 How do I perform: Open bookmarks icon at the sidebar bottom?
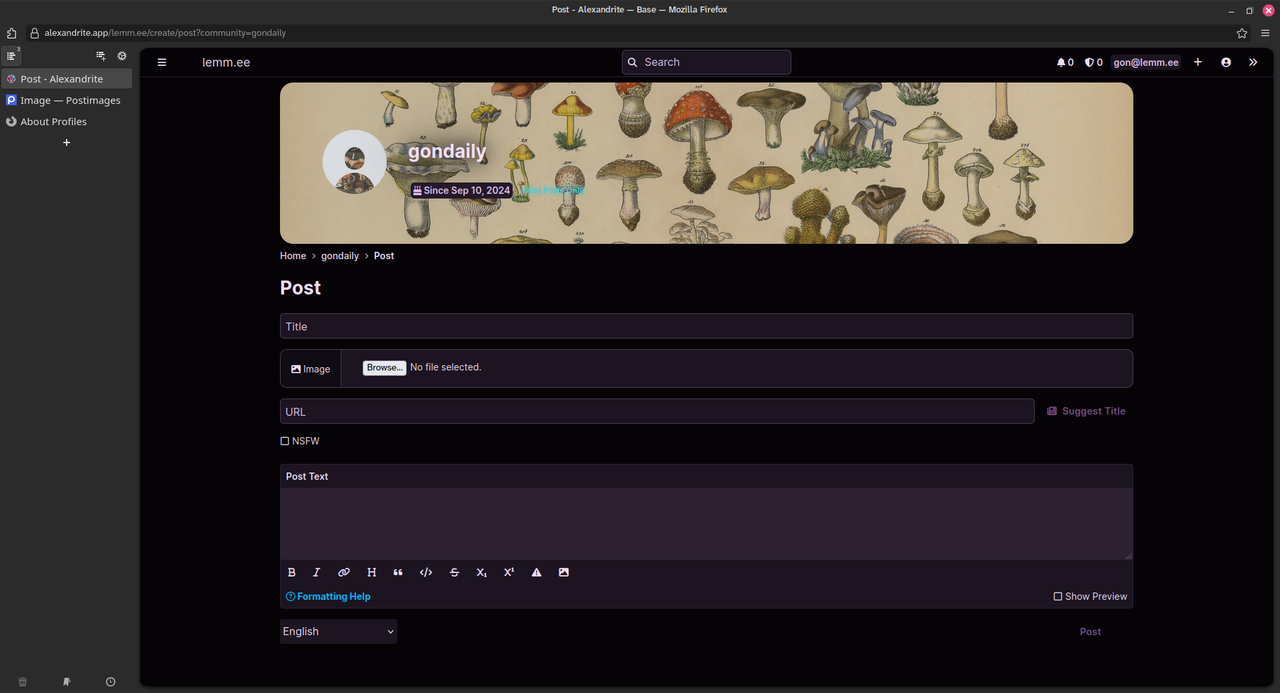point(67,682)
